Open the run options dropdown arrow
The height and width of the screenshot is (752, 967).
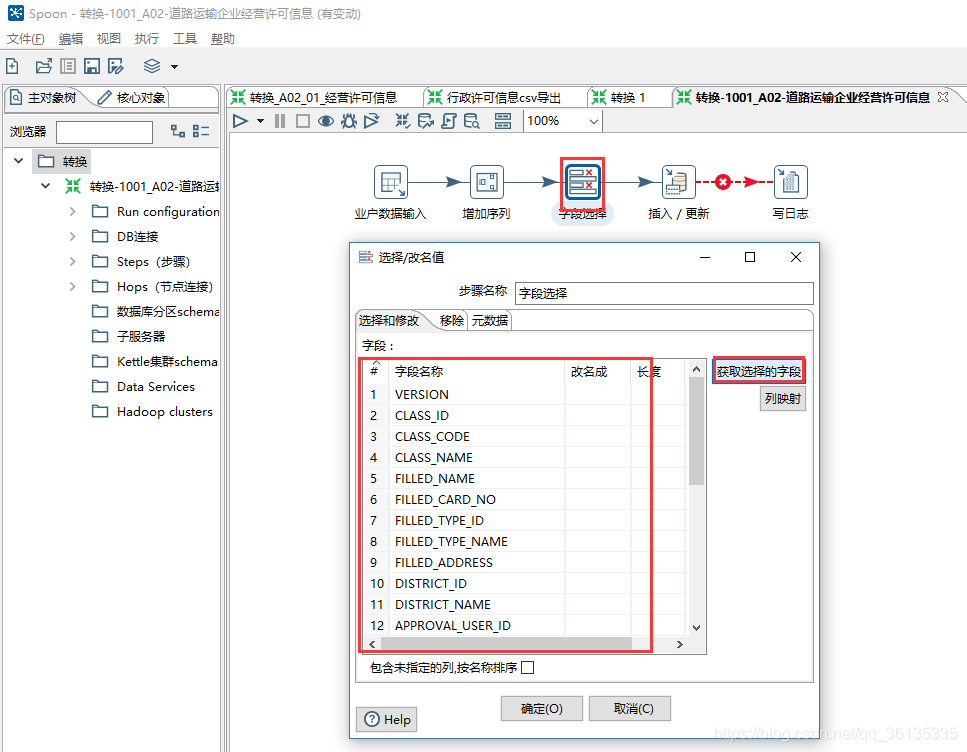(x=260, y=121)
